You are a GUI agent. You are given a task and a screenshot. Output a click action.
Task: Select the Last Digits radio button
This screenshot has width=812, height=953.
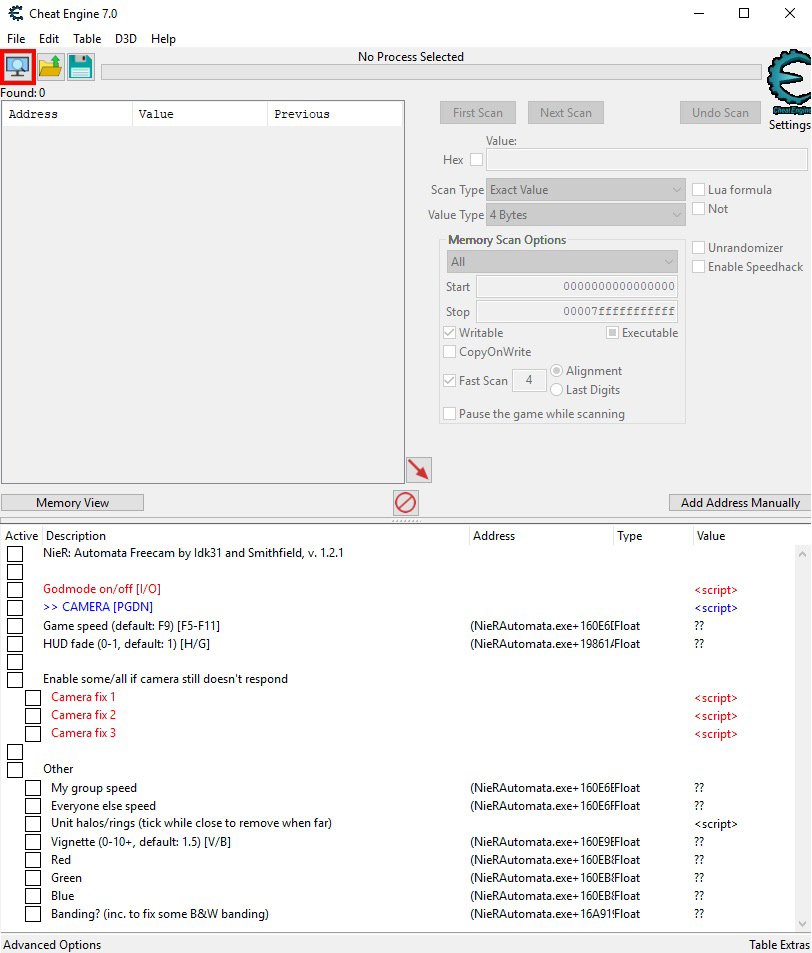556,389
